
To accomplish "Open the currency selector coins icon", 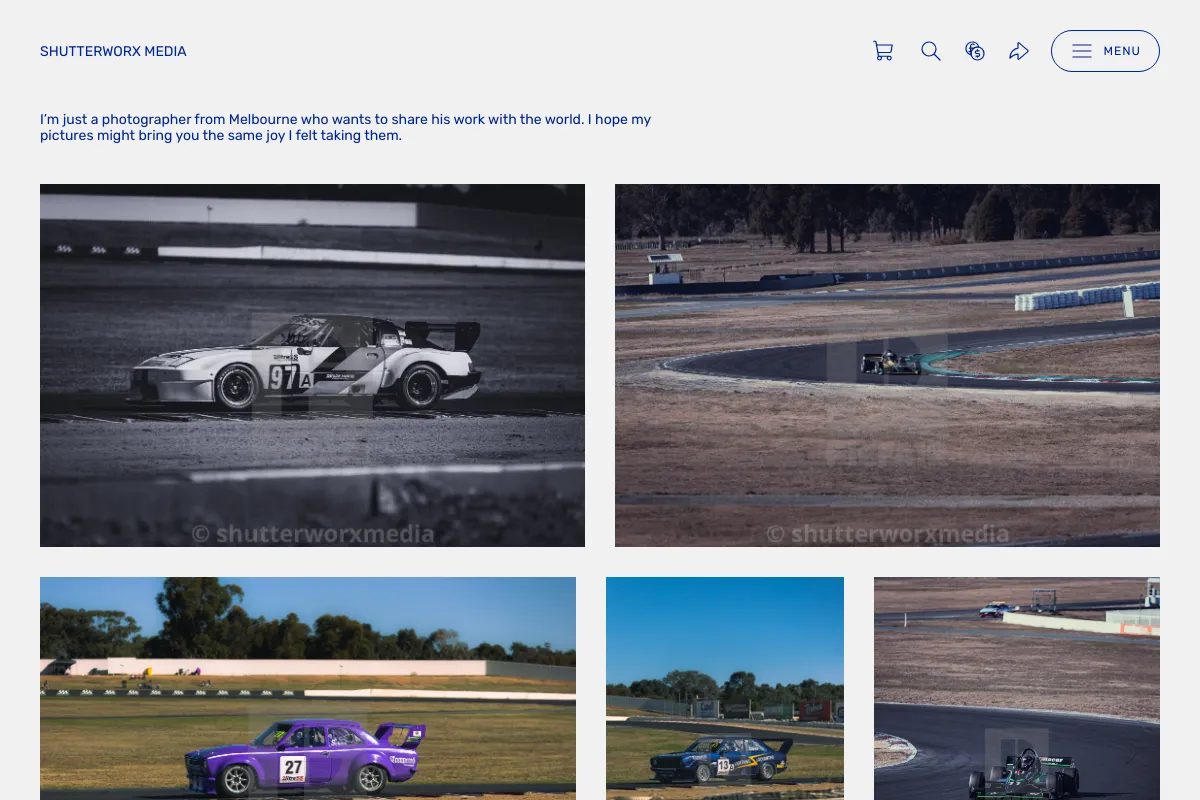I will click(975, 51).
